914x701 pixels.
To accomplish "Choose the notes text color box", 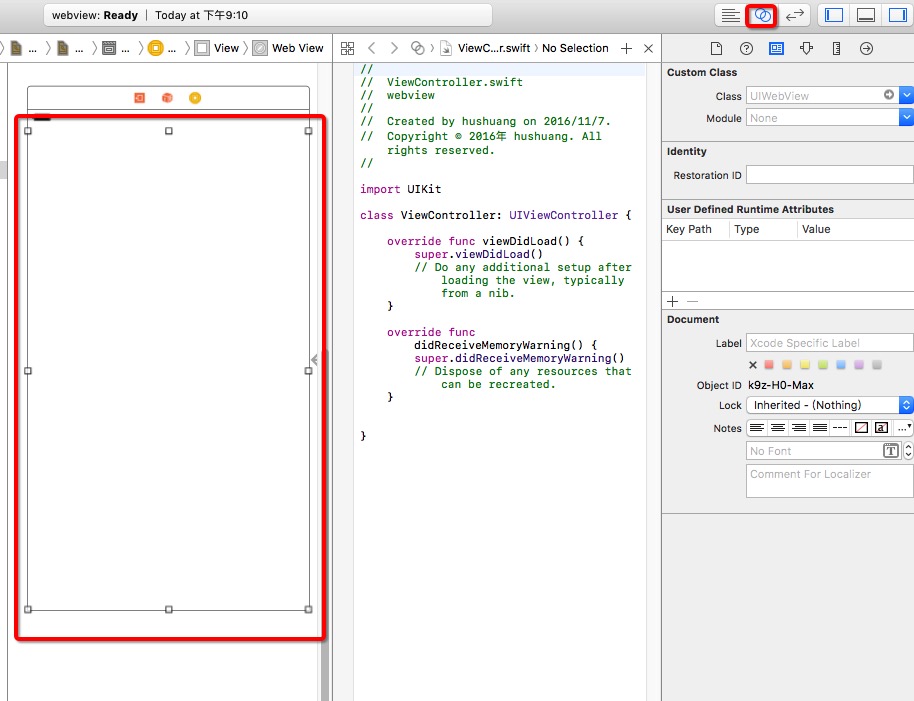I will [882, 428].
